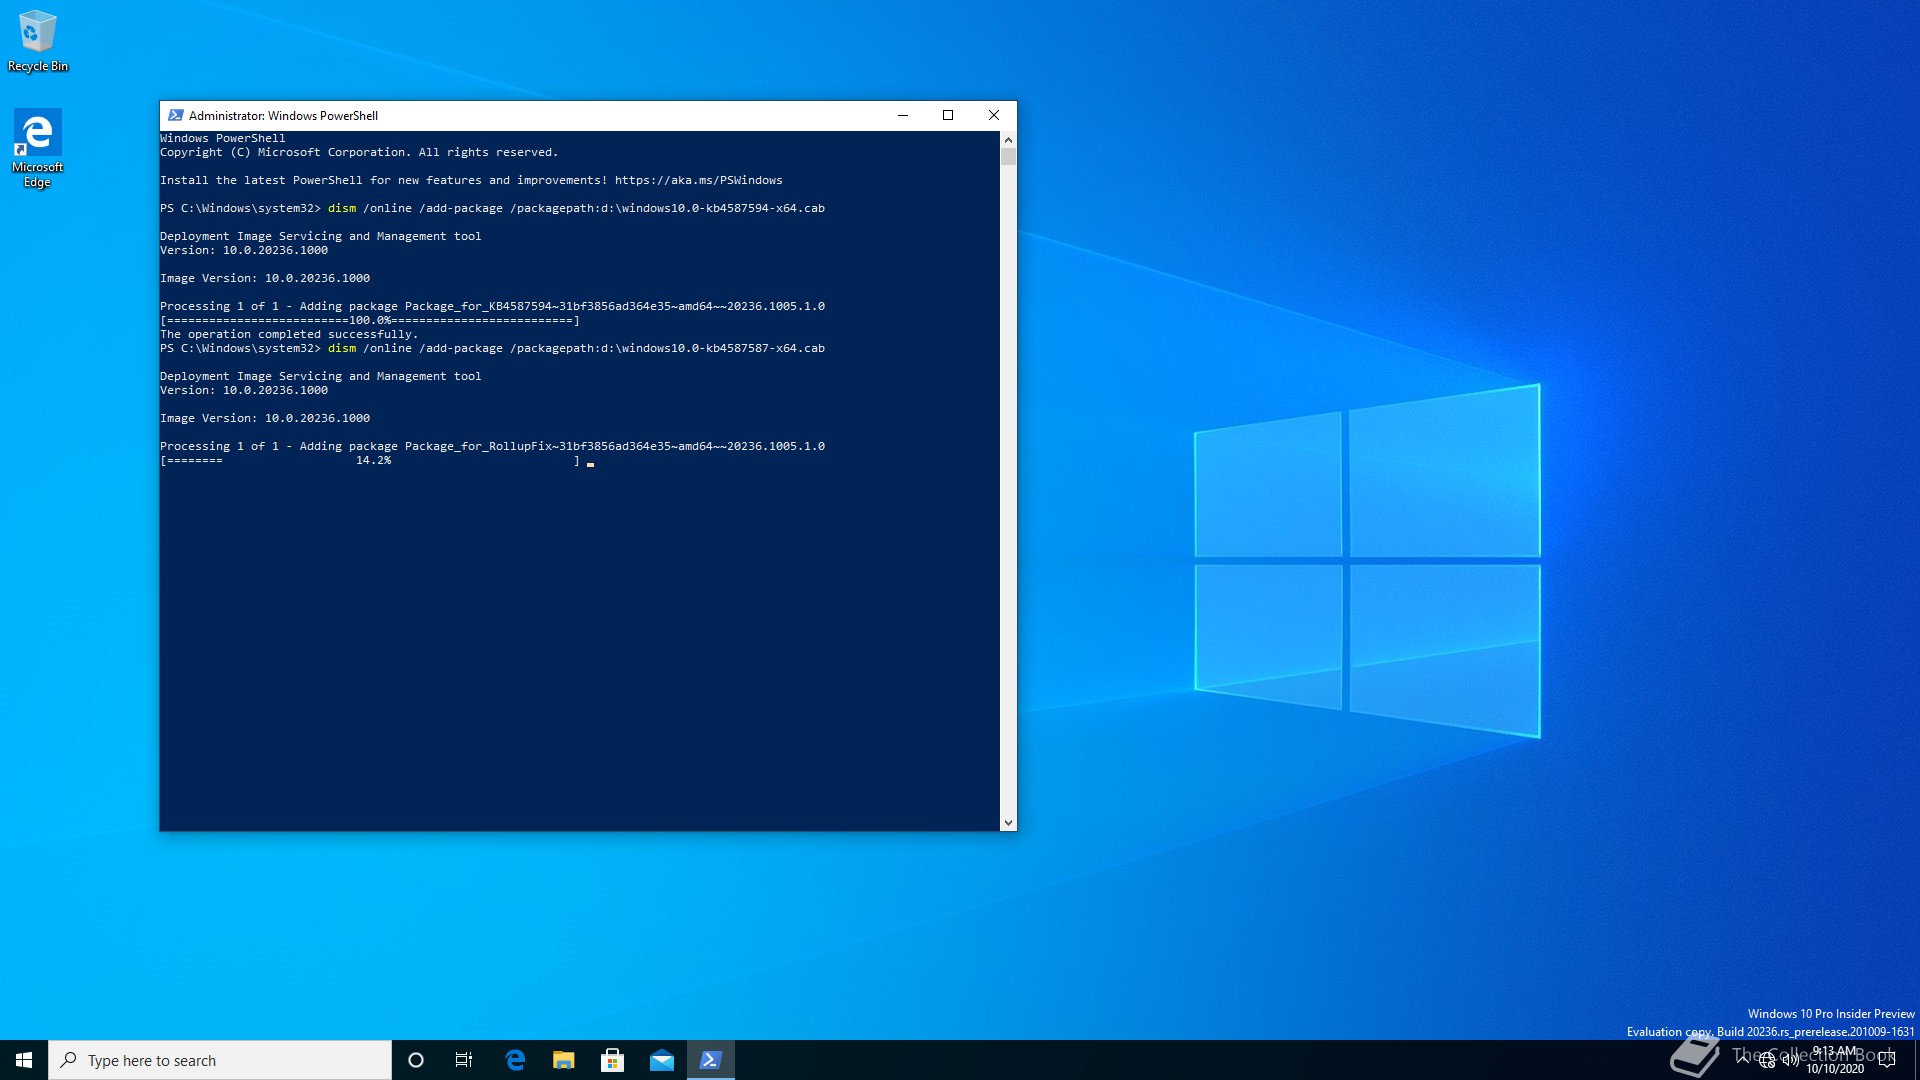This screenshot has height=1080, width=1920.
Task: Select the Microsoft Edge desktop shortcut
Action: point(38,148)
